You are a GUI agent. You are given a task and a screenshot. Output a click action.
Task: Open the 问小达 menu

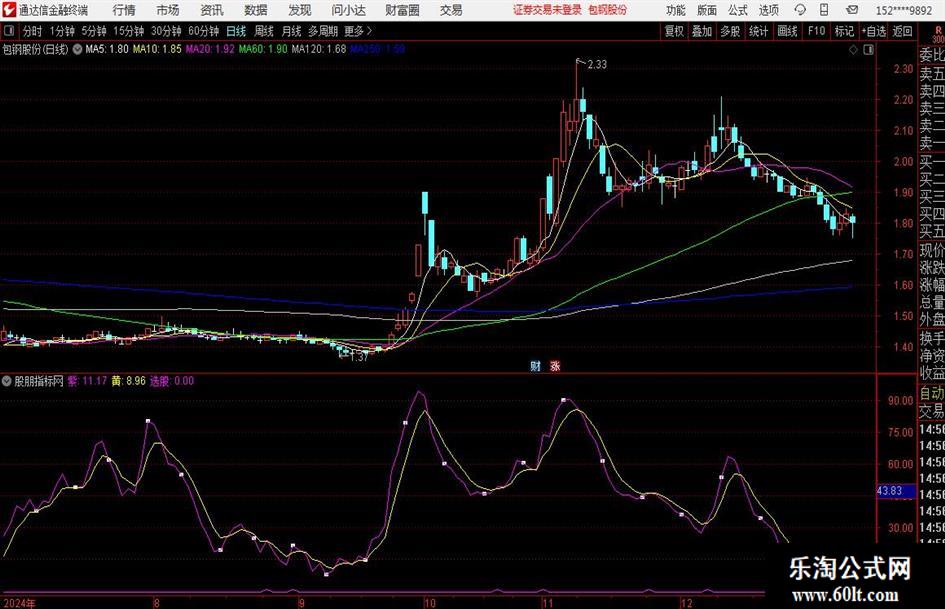[x=348, y=10]
